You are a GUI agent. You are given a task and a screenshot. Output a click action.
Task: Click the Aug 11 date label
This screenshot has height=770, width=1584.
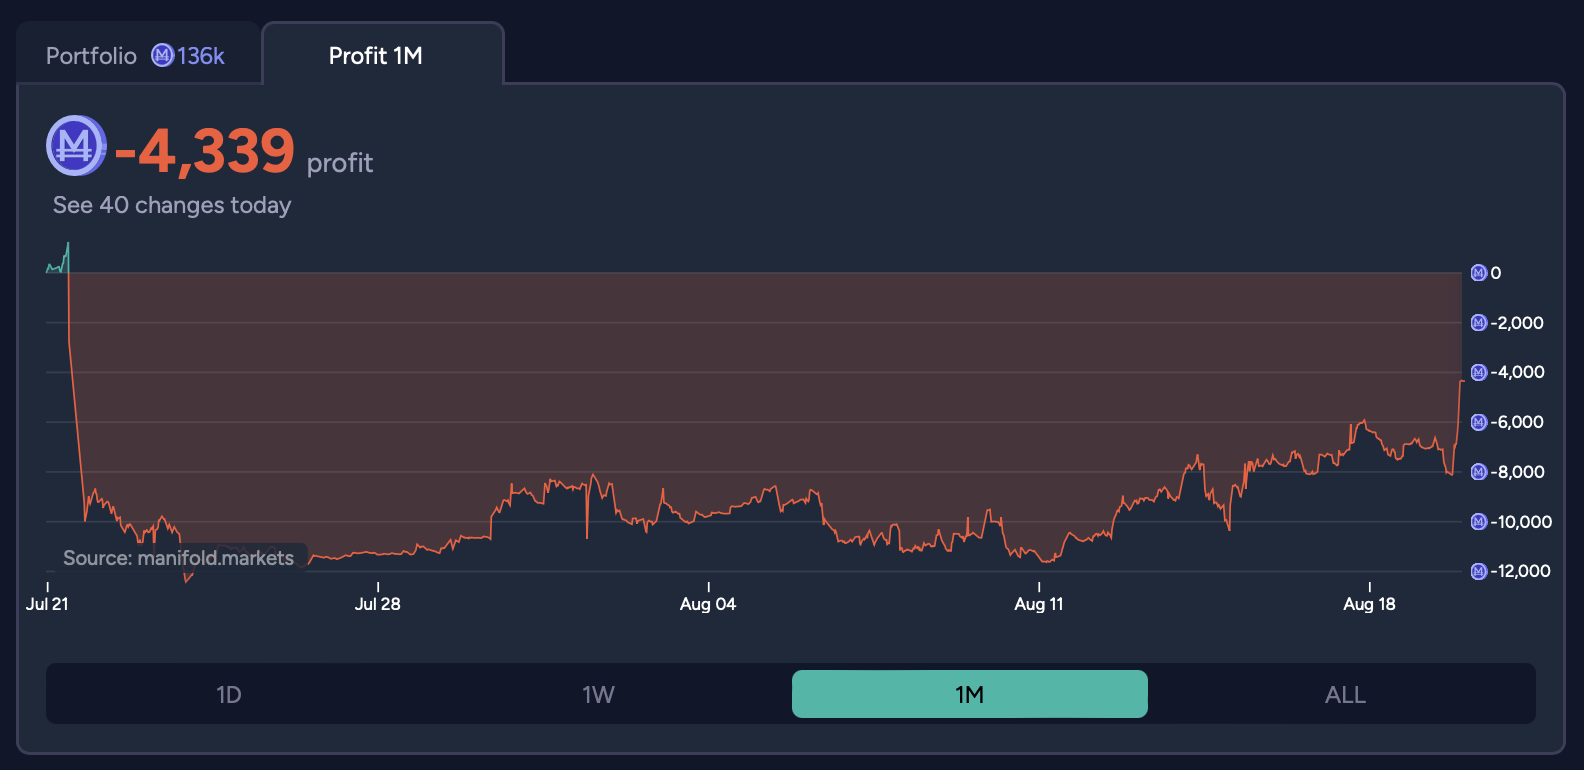click(x=1039, y=604)
